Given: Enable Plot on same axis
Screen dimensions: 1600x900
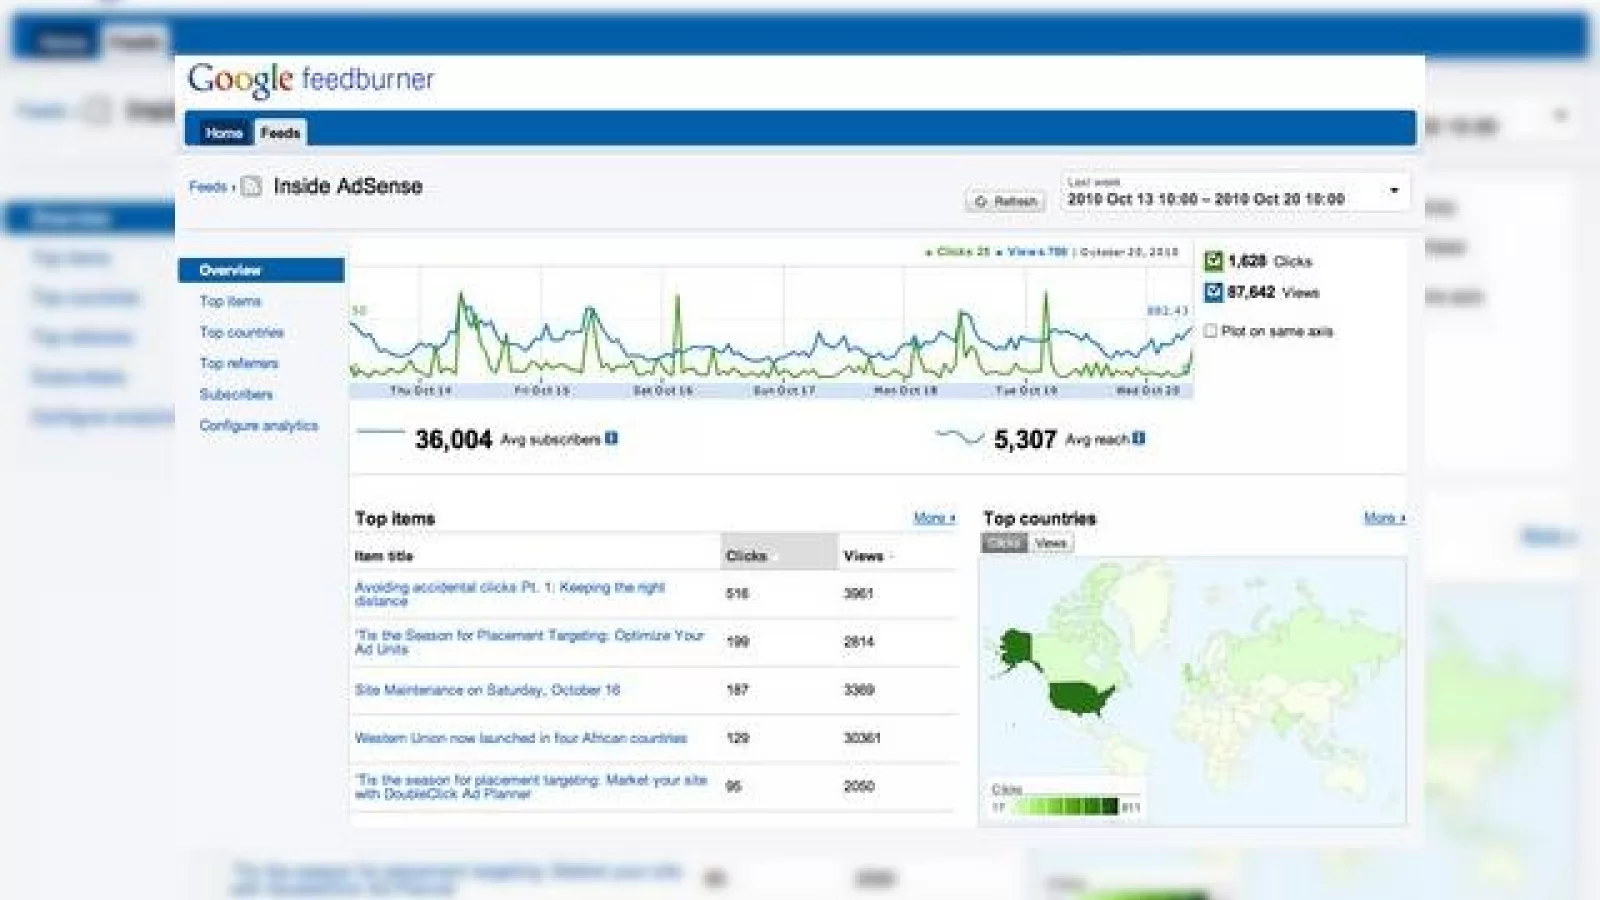Looking at the screenshot, I should pyautogui.click(x=1211, y=331).
